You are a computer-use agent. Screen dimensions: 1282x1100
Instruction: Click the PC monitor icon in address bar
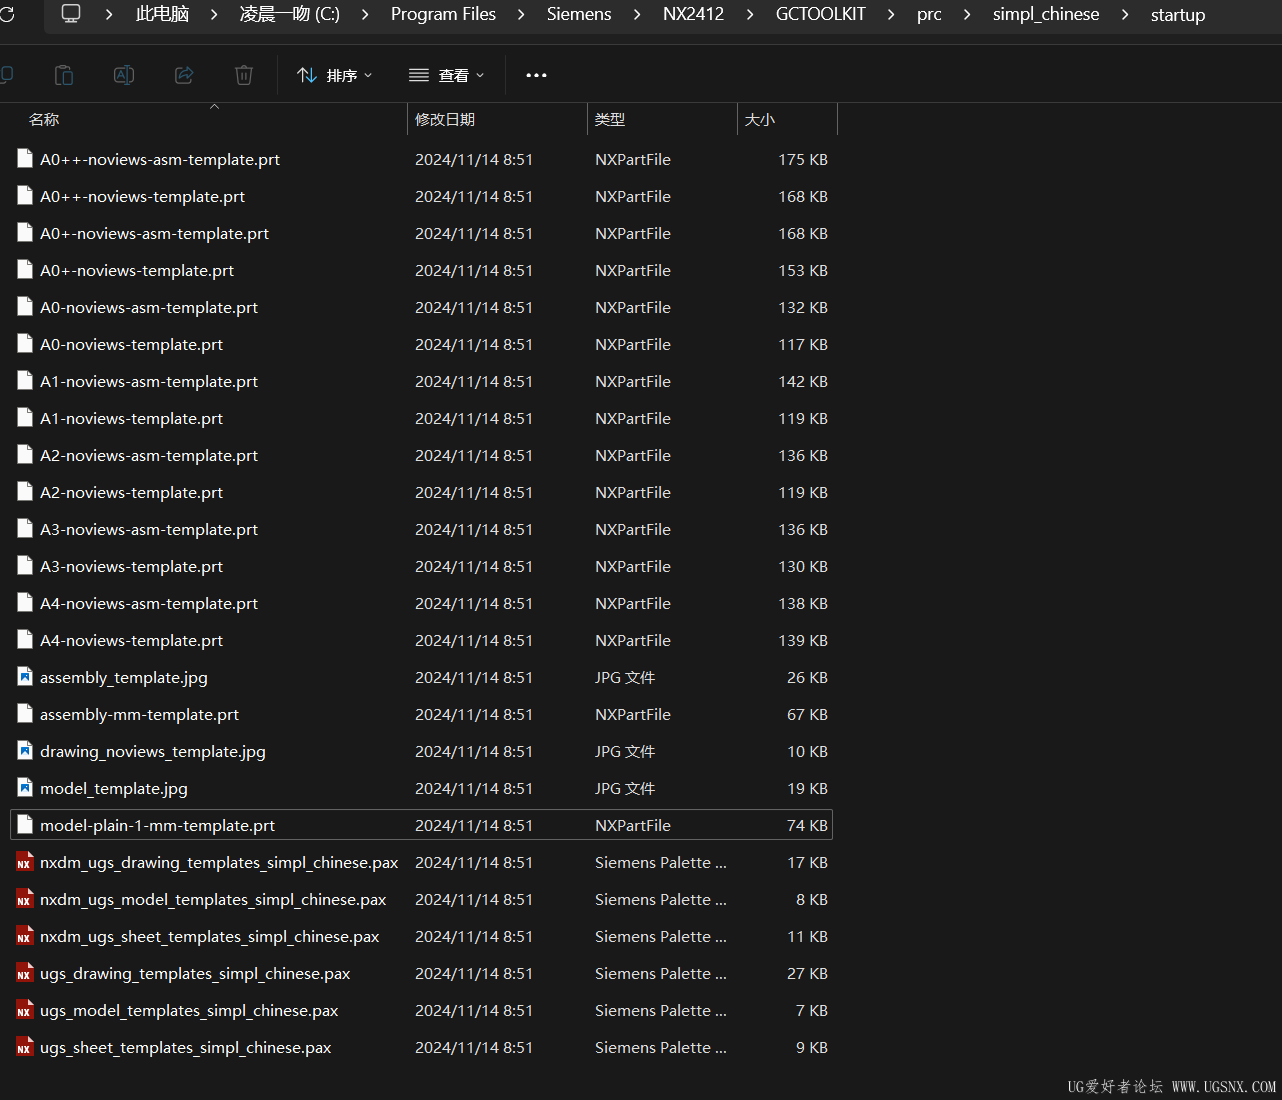point(71,14)
